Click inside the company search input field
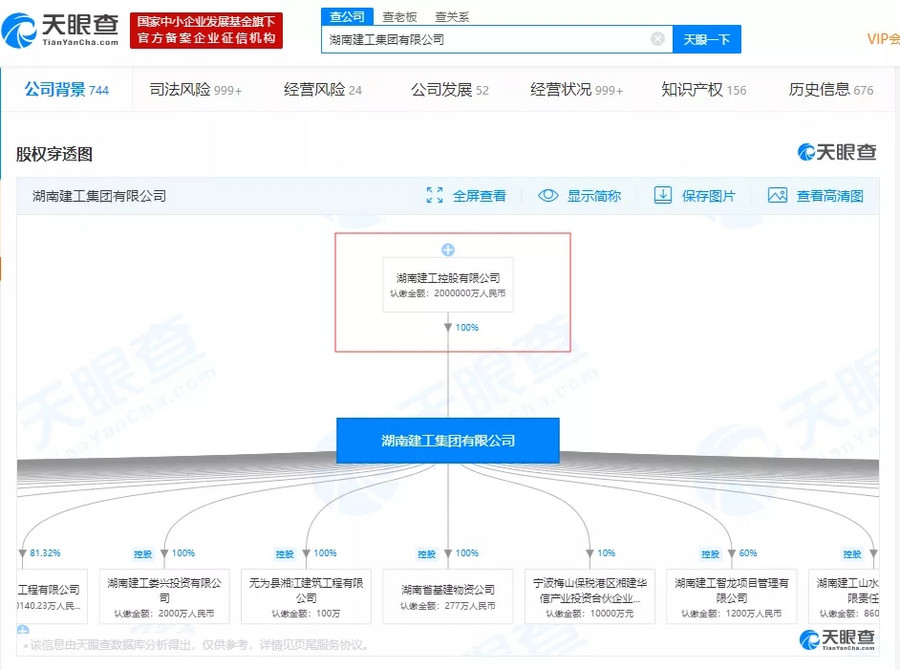This screenshot has height=670, width=900. (x=485, y=39)
